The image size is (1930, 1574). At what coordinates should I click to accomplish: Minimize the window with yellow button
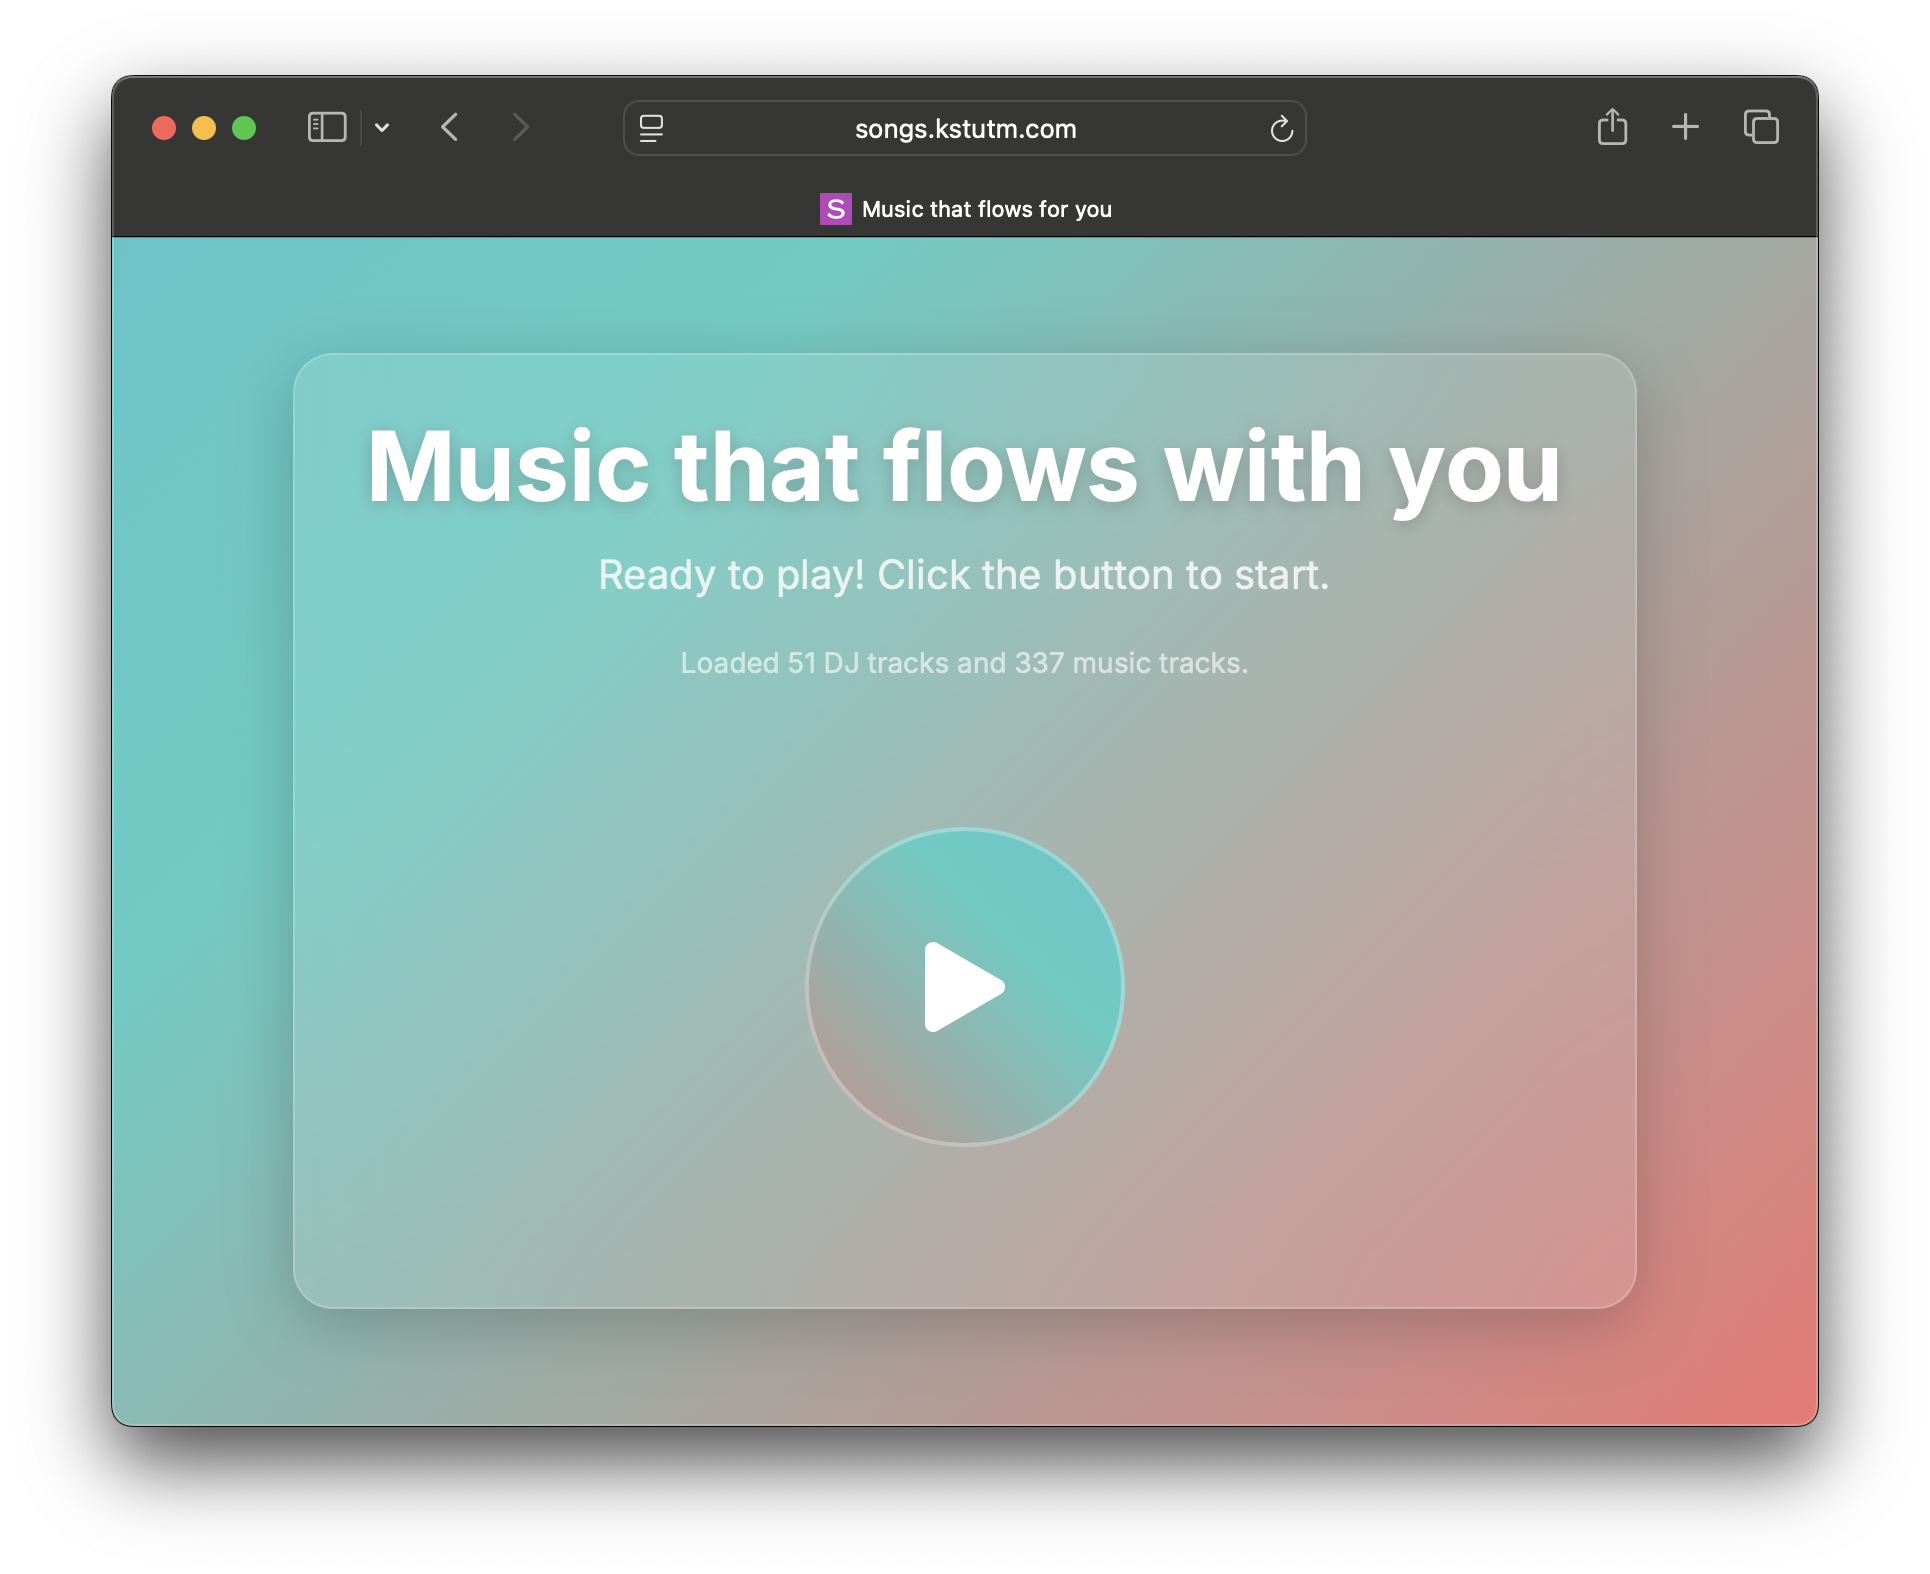pyautogui.click(x=204, y=128)
